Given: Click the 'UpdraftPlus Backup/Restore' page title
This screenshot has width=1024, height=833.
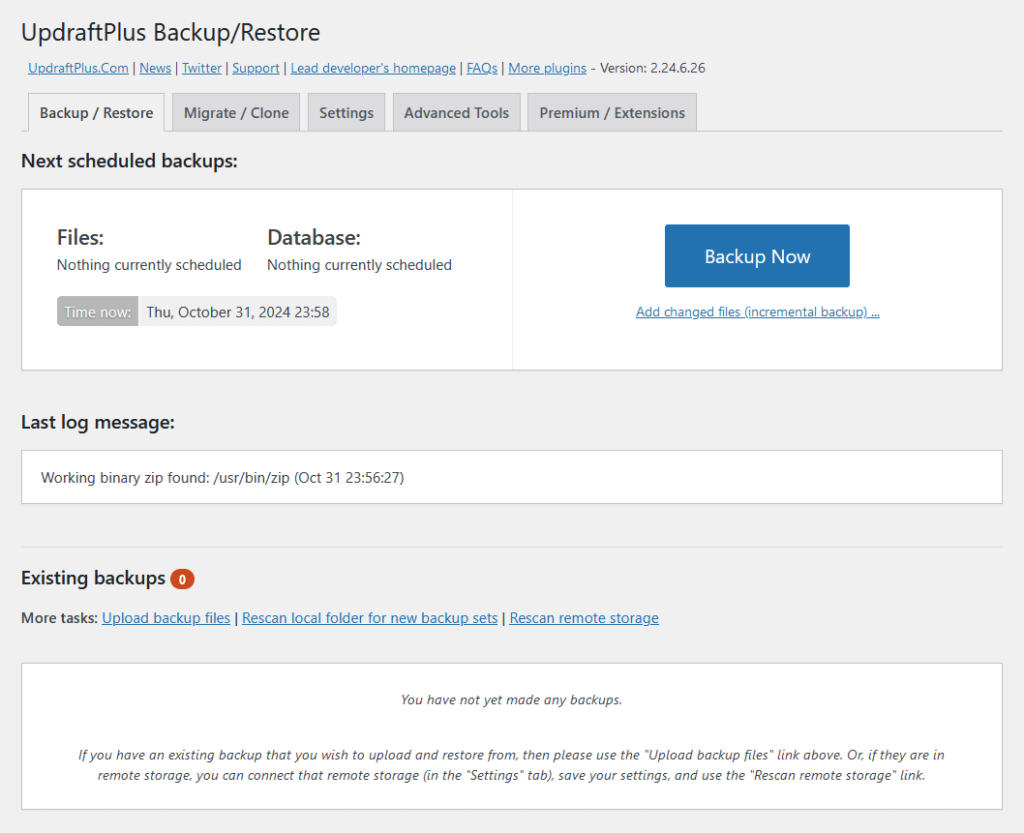Looking at the screenshot, I should pyautogui.click(x=170, y=32).
